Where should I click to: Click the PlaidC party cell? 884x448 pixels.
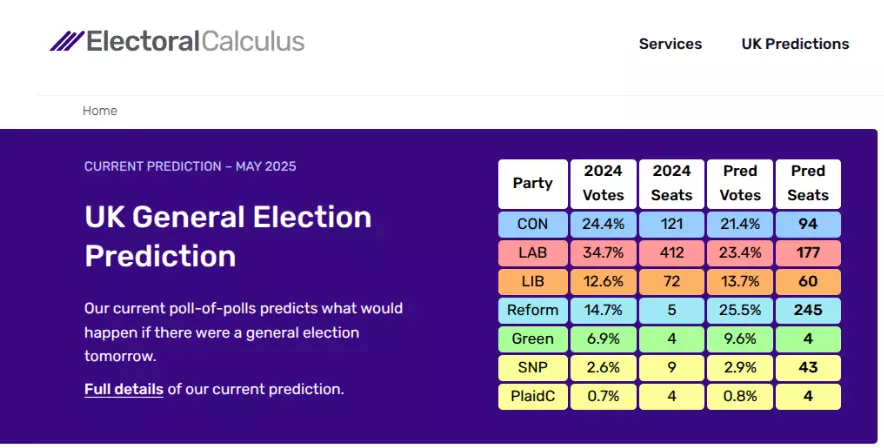tap(533, 397)
